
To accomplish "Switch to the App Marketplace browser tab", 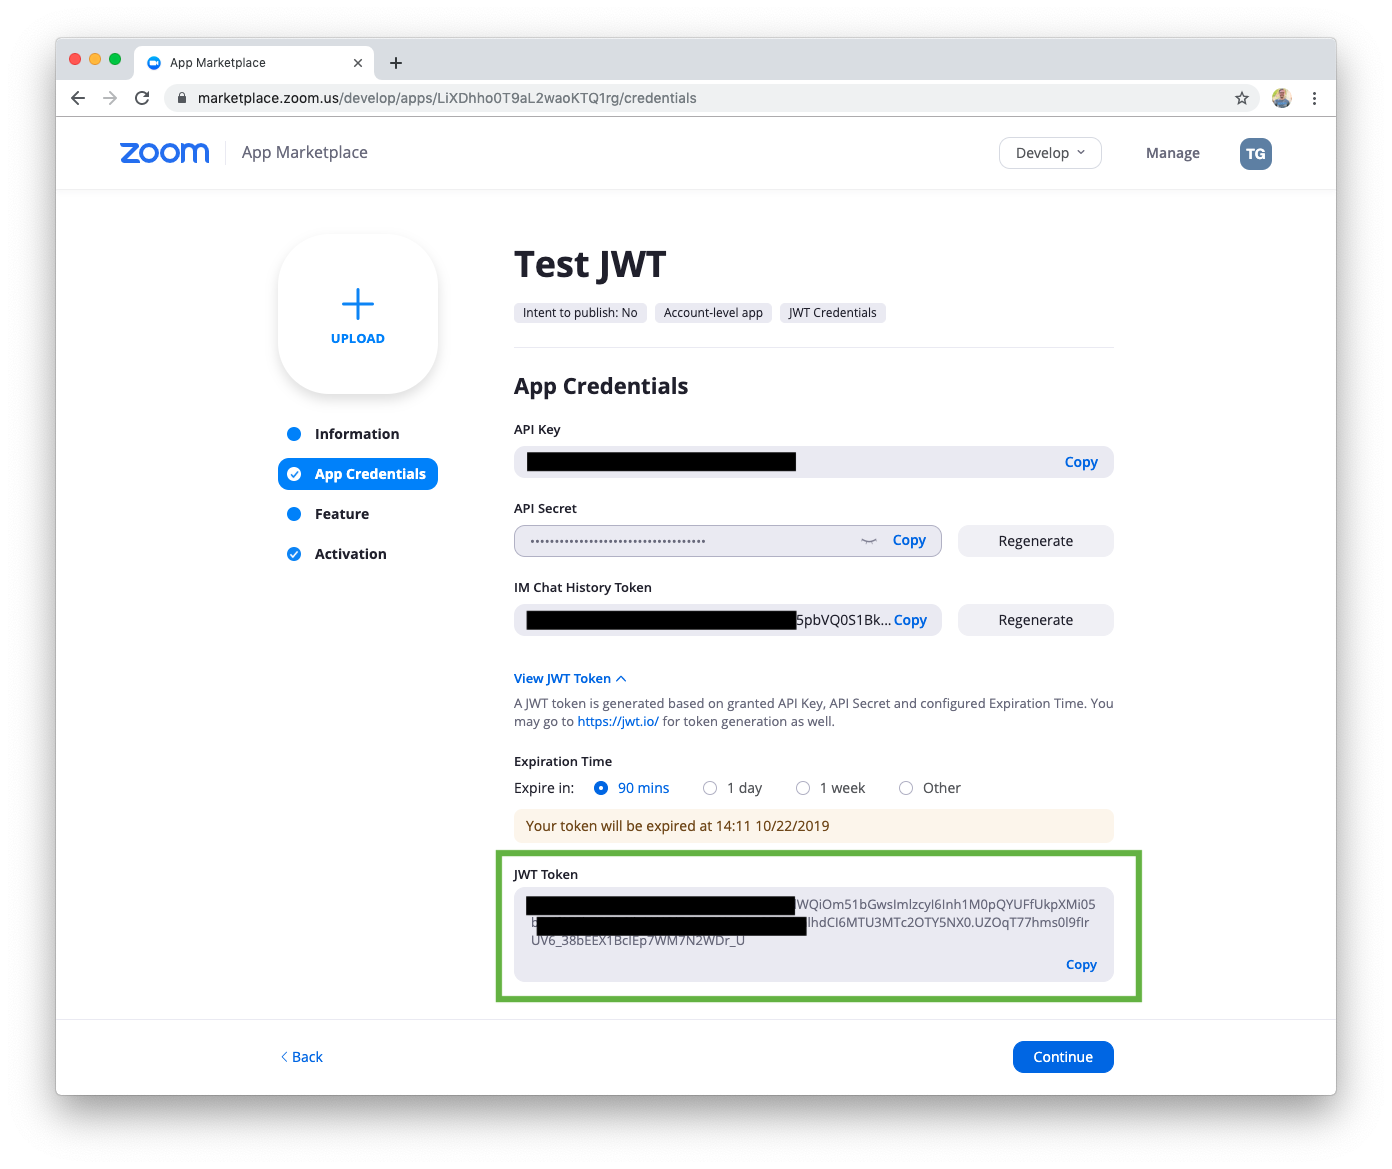I will (254, 63).
